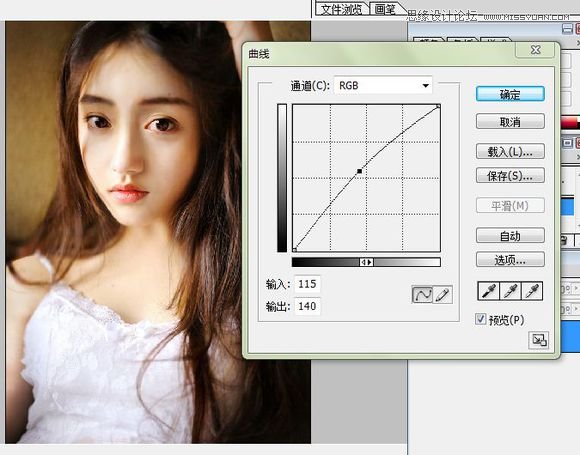
Task: Close the 曲线 curves dialog
Action: pyautogui.click(x=535, y=50)
